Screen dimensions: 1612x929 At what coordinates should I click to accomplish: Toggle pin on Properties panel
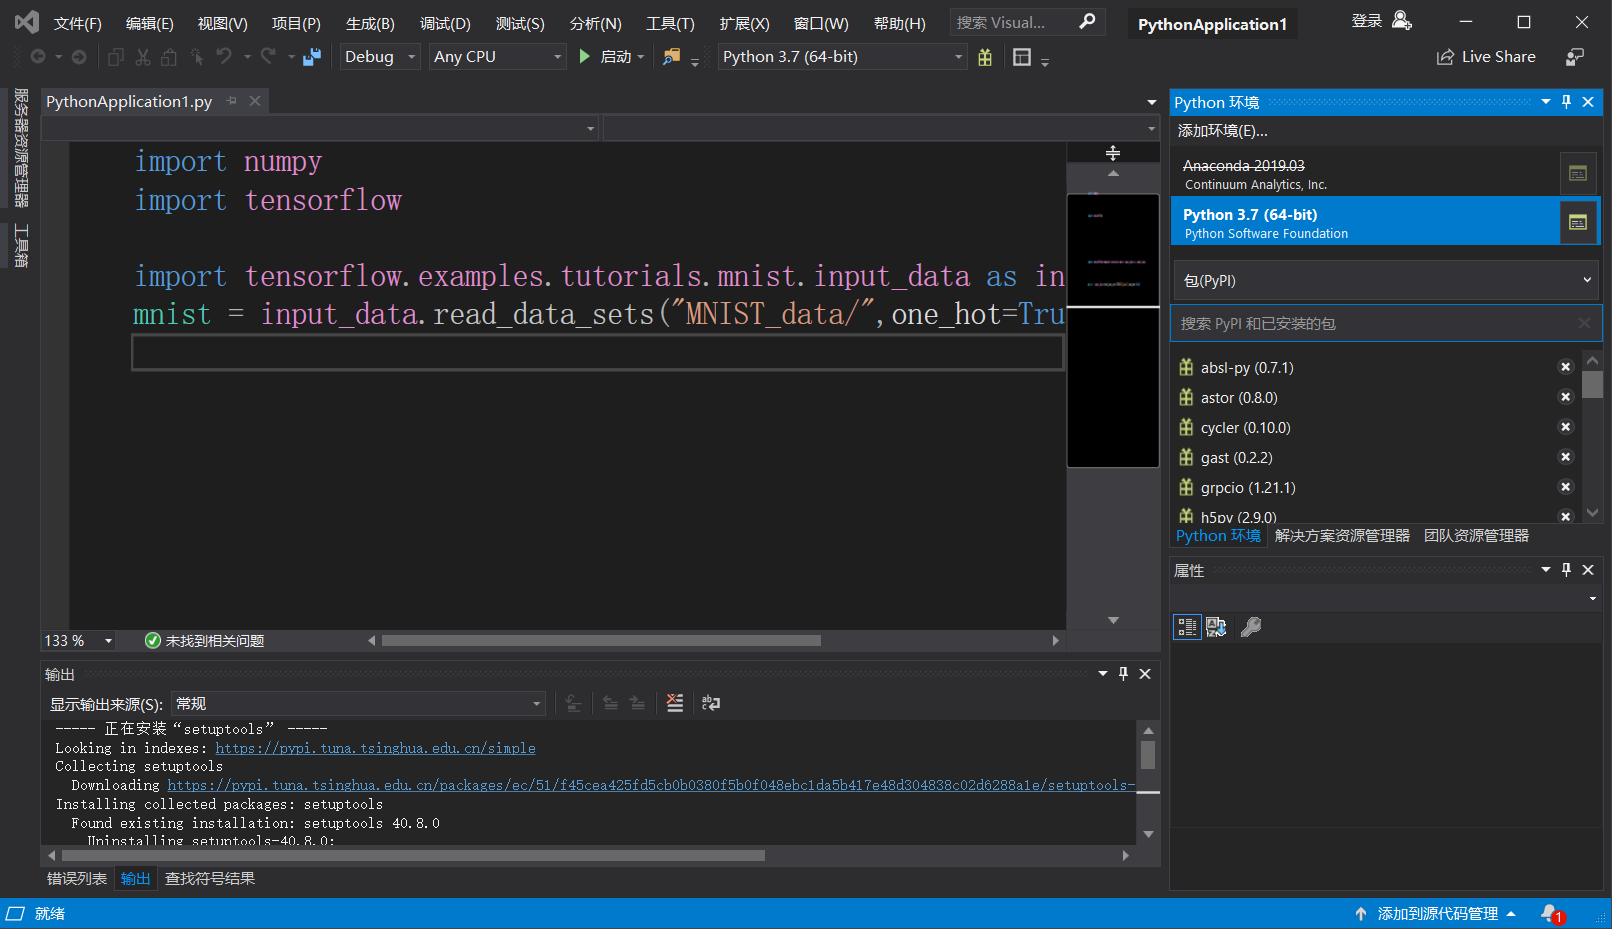pyautogui.click(x=1567, y=570)
